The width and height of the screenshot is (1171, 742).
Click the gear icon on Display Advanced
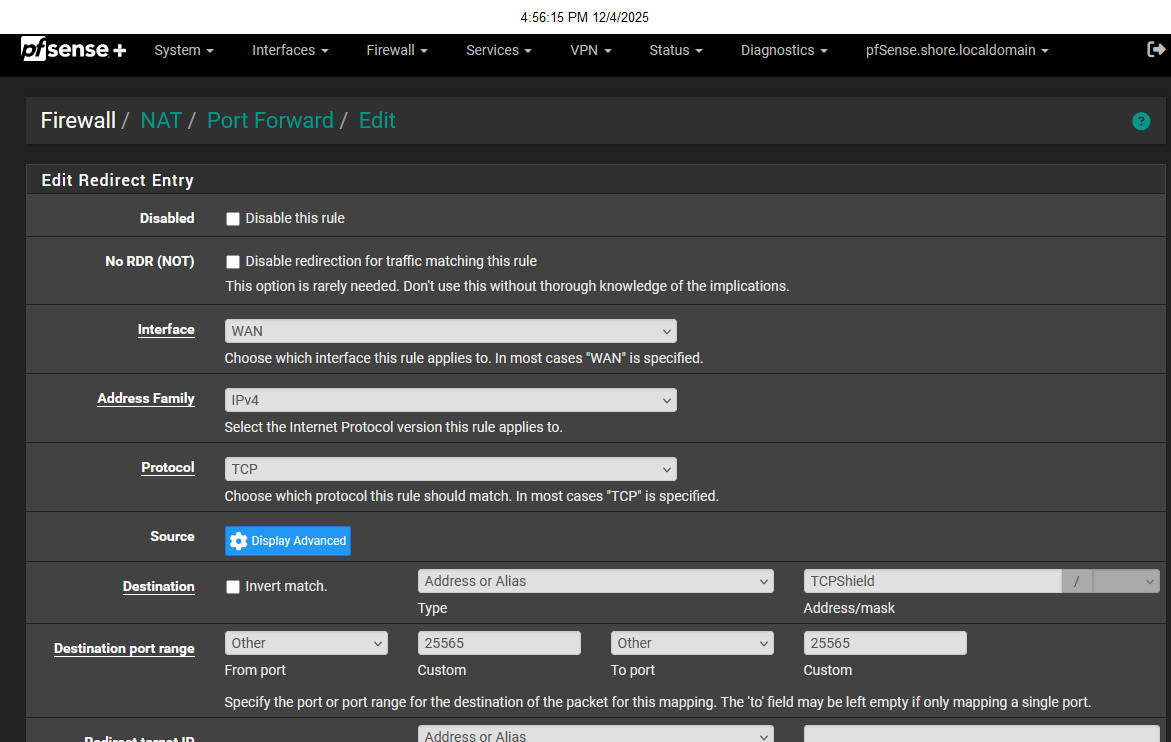[x=238, y=541]
